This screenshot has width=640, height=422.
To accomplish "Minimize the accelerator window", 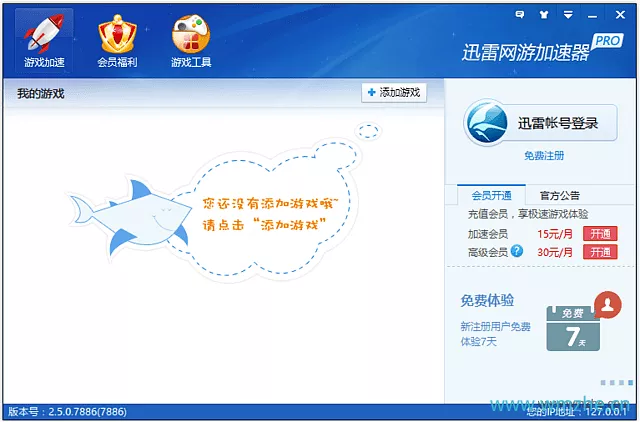I will [x=593, y=16].
